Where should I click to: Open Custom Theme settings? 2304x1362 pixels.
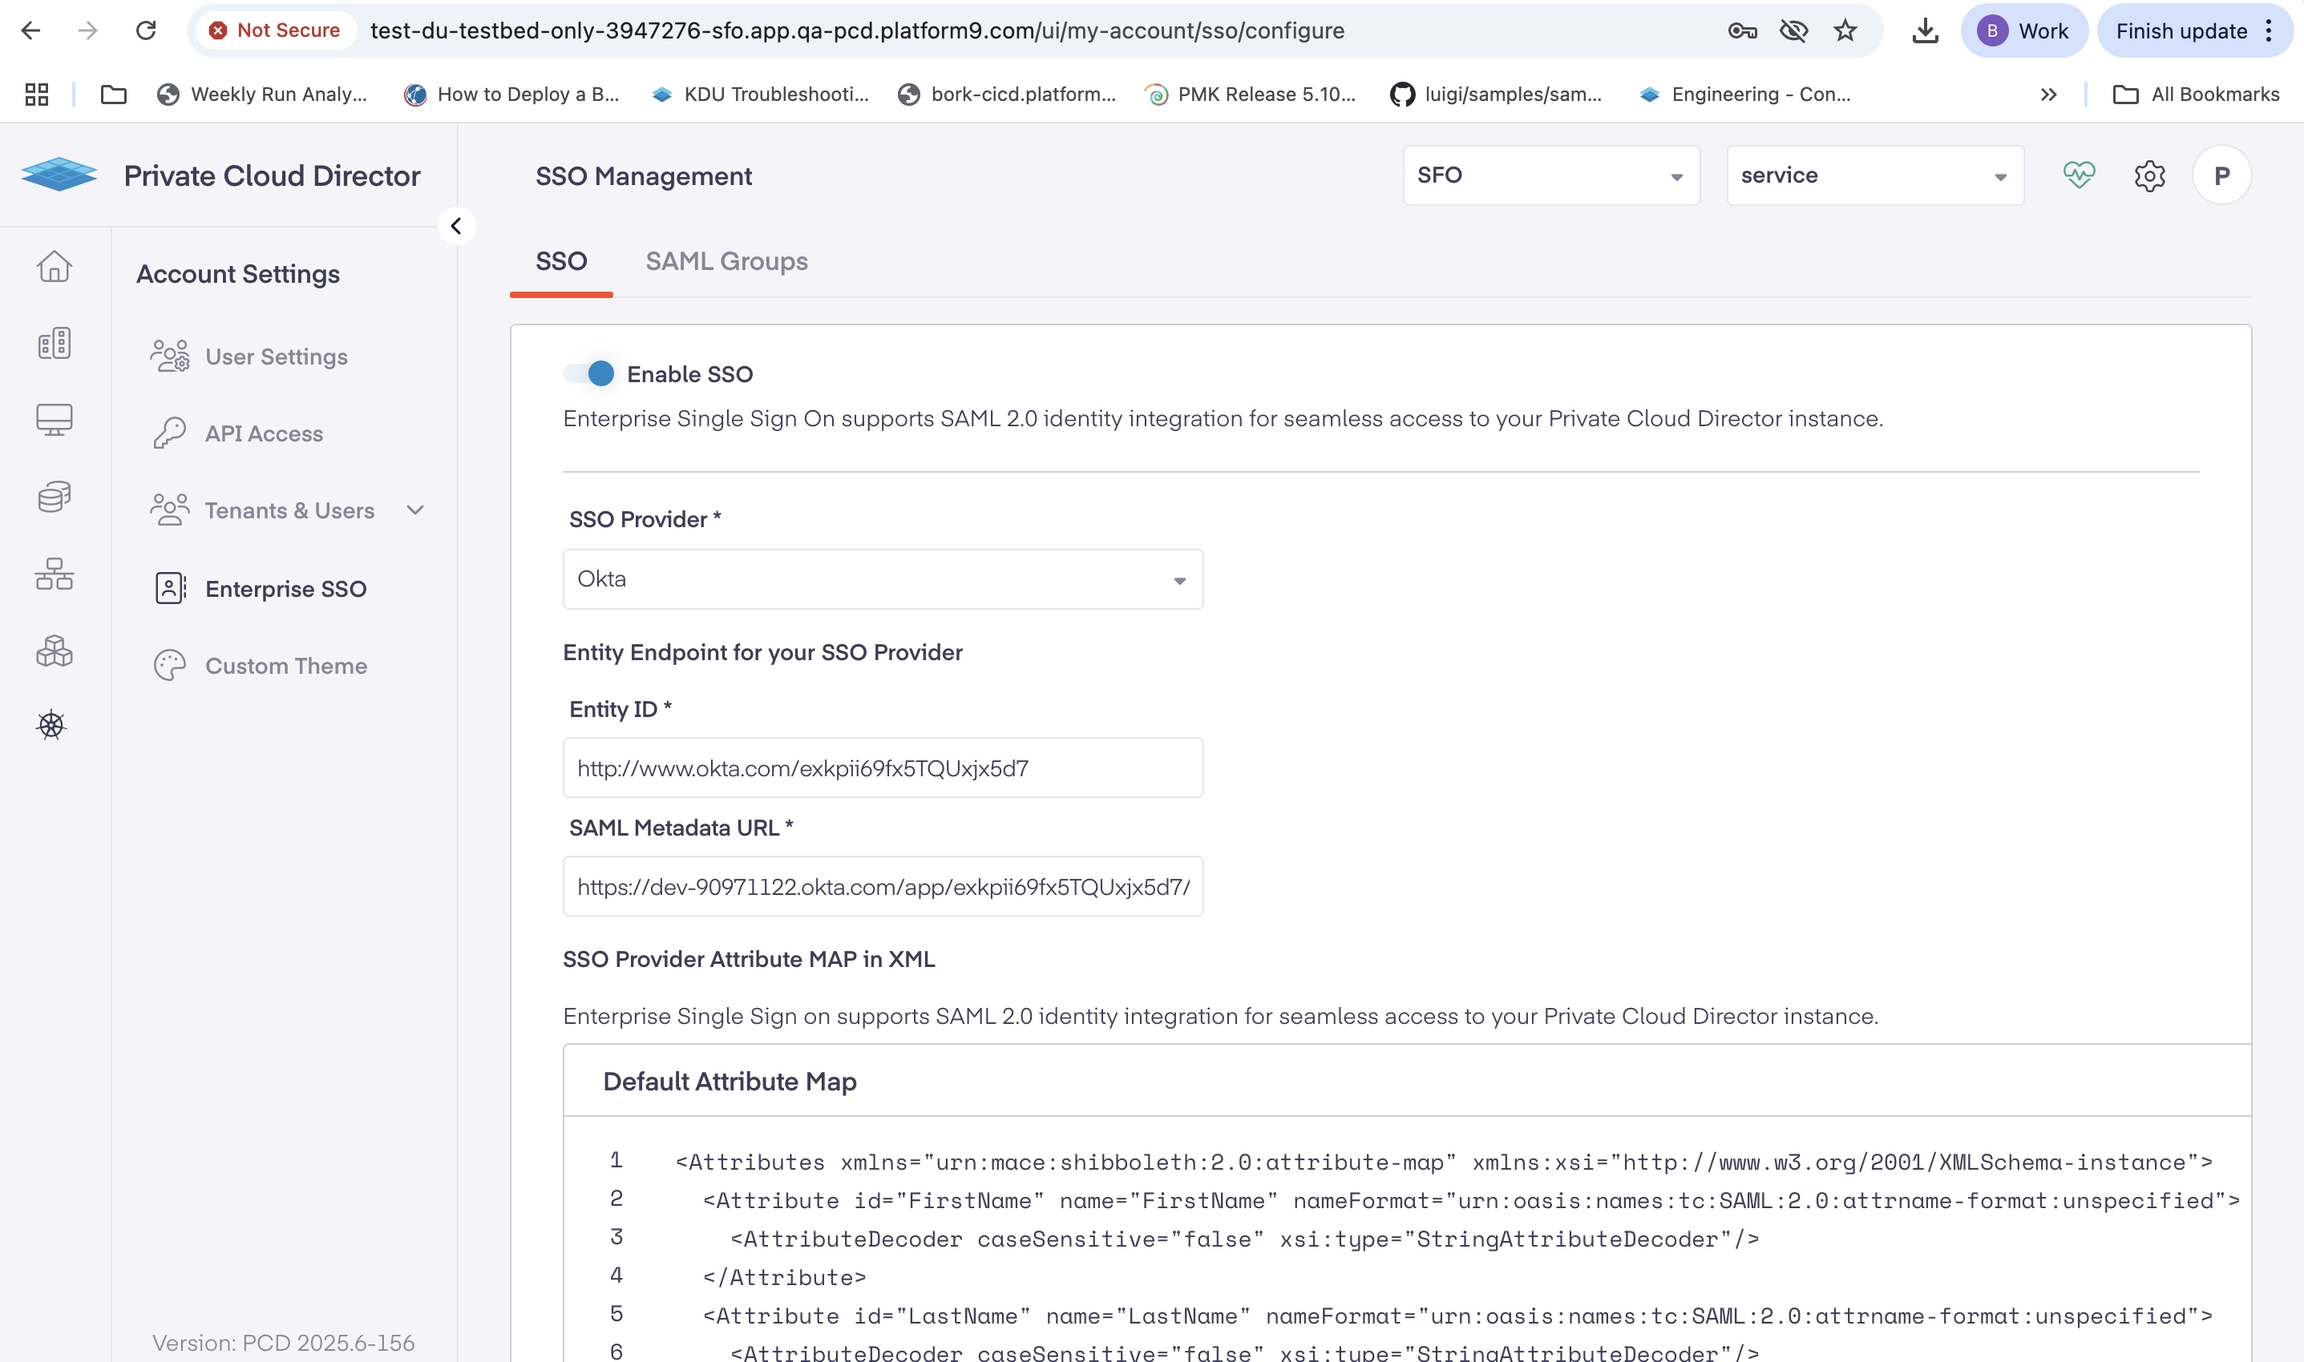click(286, 666)
